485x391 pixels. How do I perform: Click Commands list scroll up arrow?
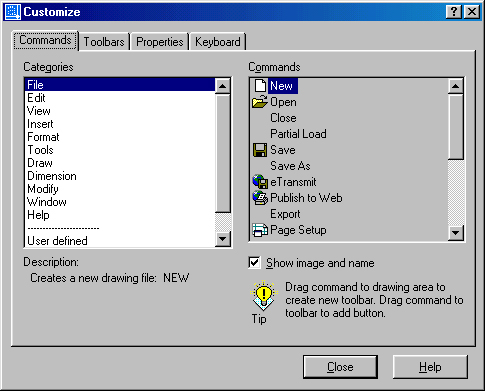pos(455,86)
